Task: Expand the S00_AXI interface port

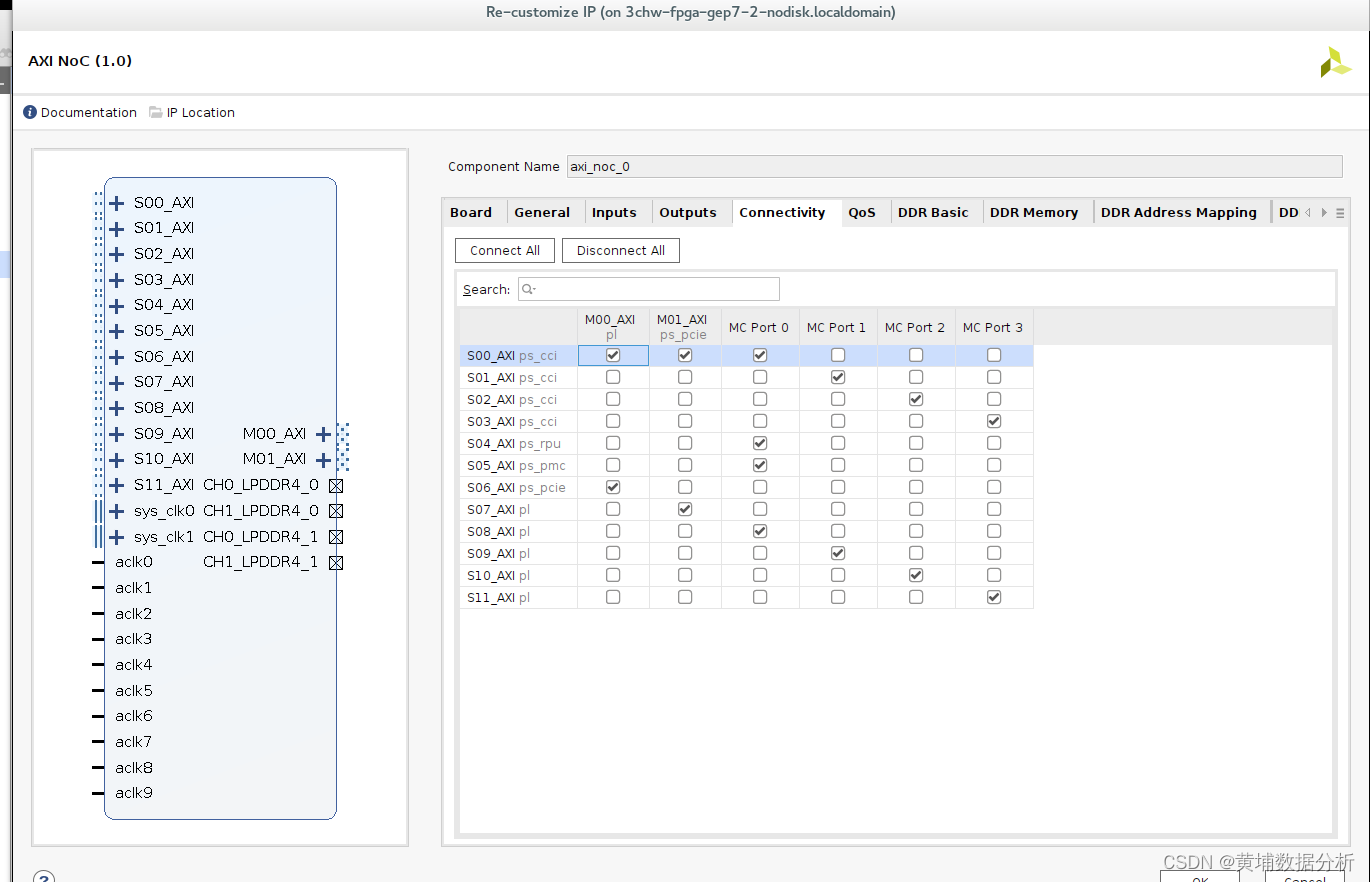Action: coord(117,203)
